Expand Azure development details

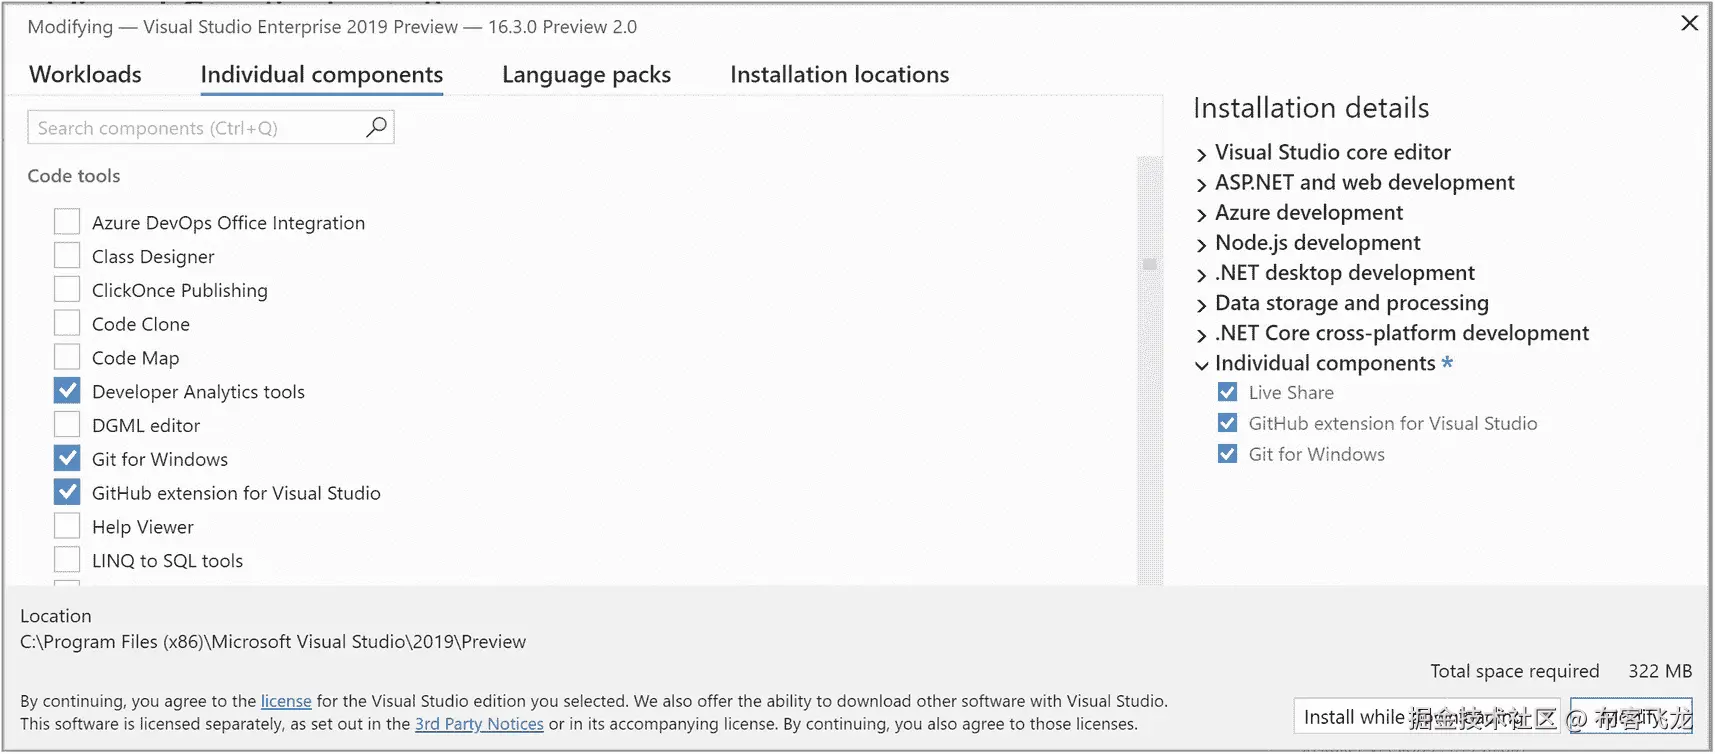(1202, 214)
